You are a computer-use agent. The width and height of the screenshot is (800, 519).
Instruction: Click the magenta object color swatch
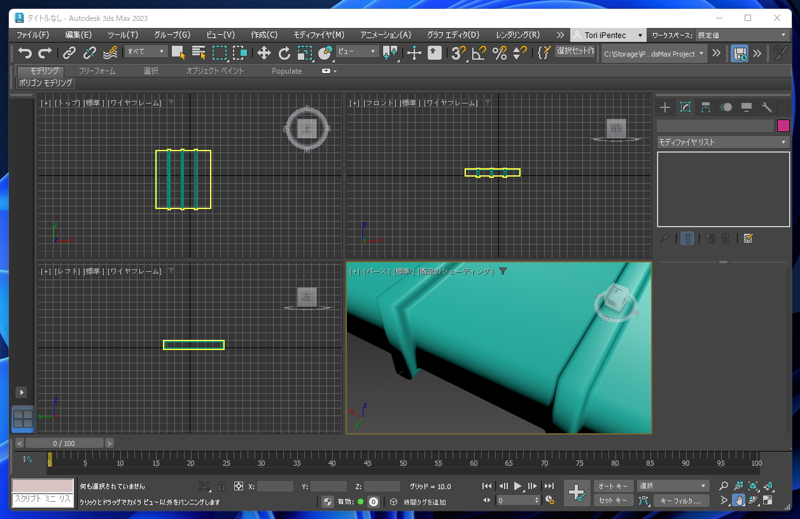pos(783,126)
